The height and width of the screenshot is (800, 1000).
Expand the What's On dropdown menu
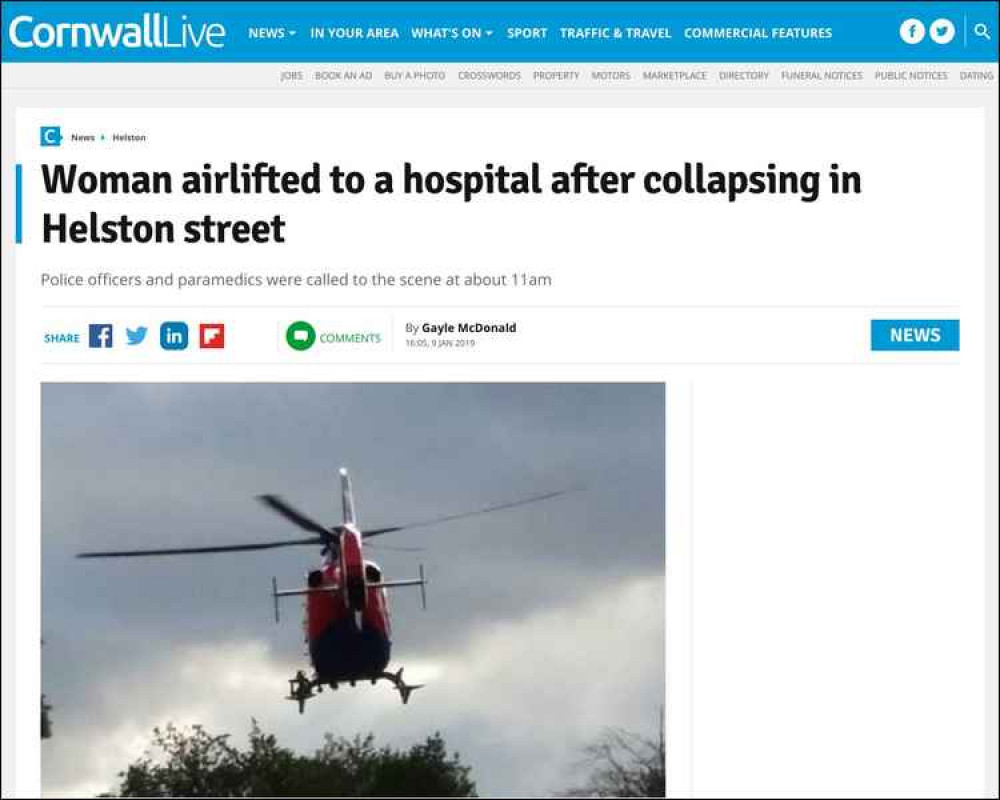(x=452, y=33)
